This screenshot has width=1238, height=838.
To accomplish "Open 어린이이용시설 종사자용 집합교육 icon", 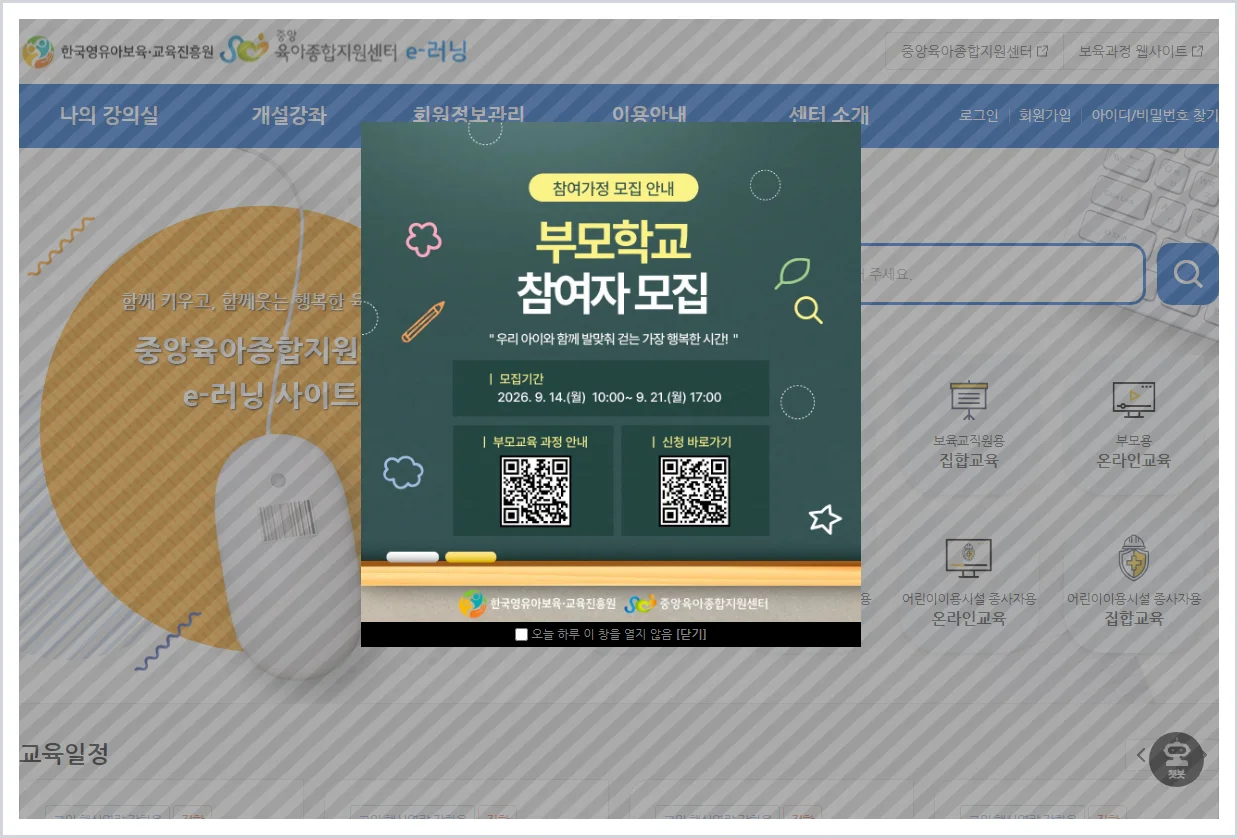I will click(1134, 583).
